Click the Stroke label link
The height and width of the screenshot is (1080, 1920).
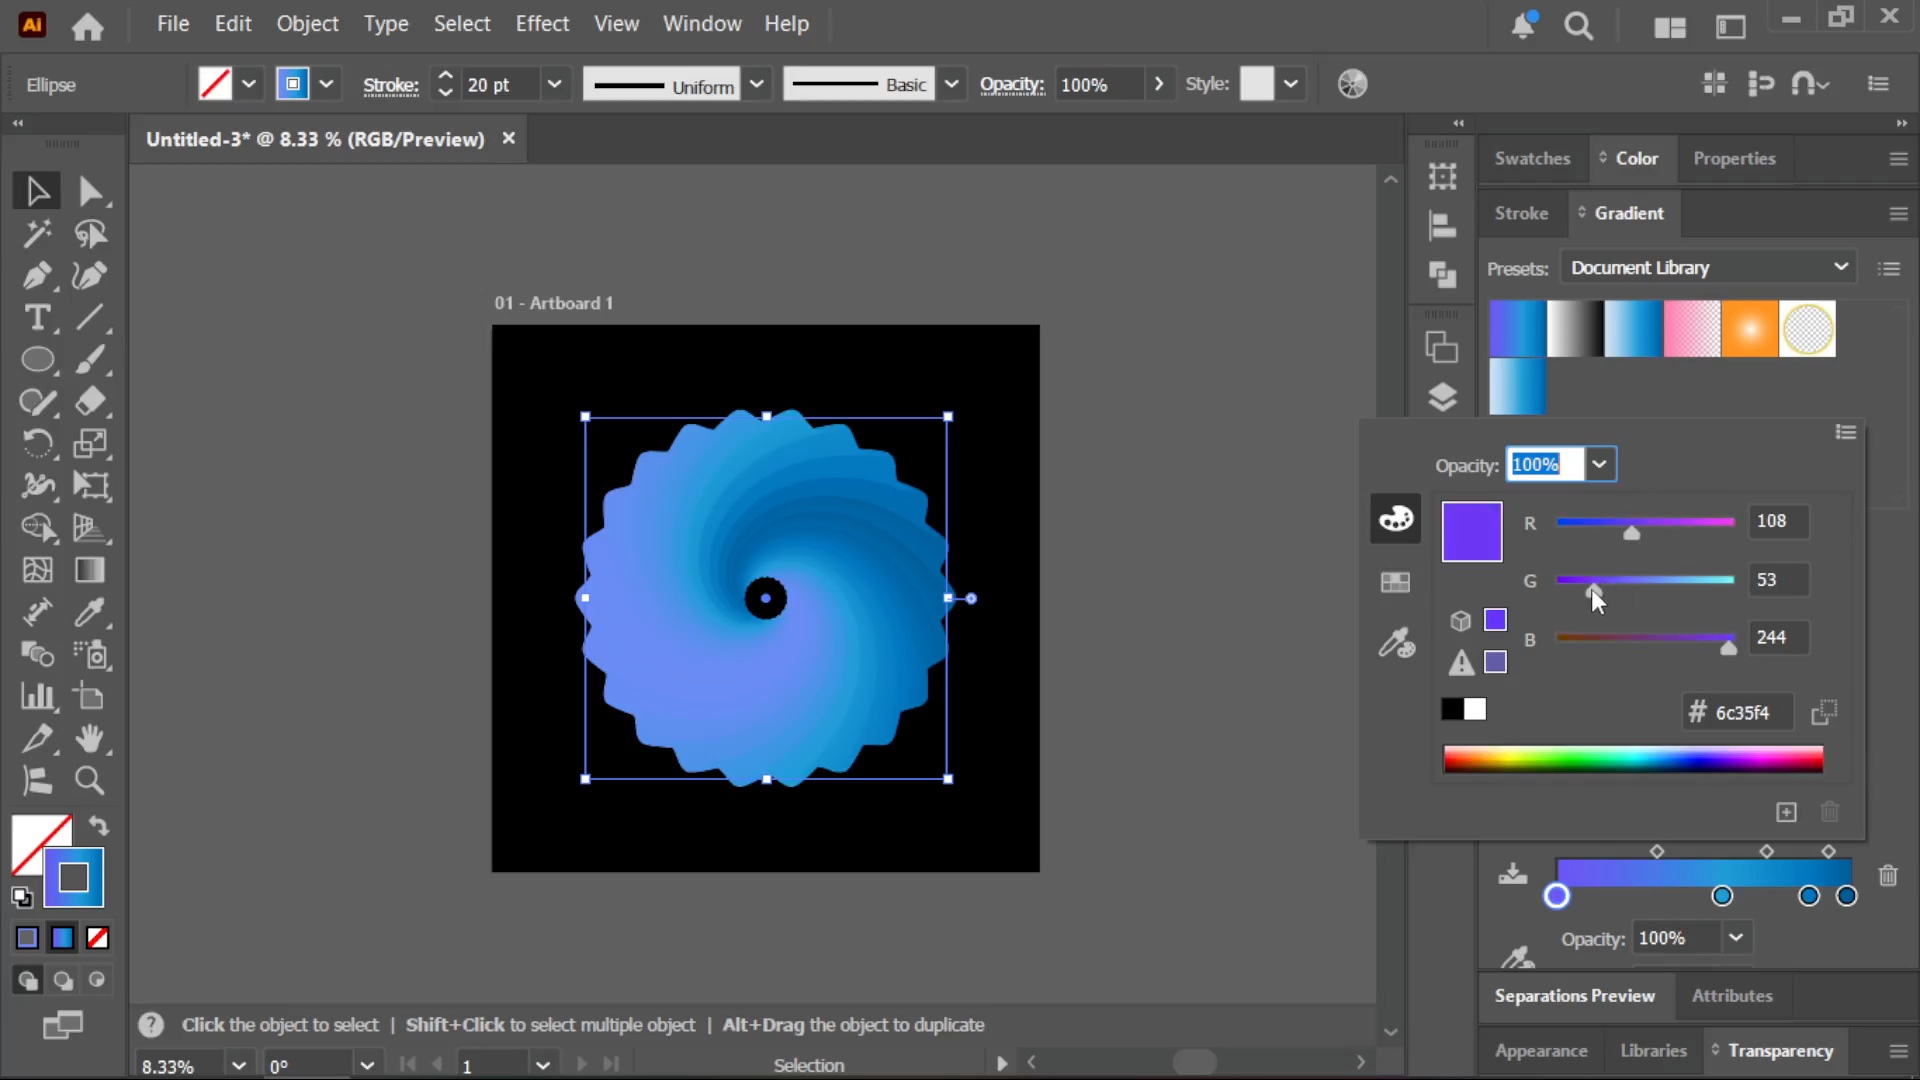click(390, 86)
